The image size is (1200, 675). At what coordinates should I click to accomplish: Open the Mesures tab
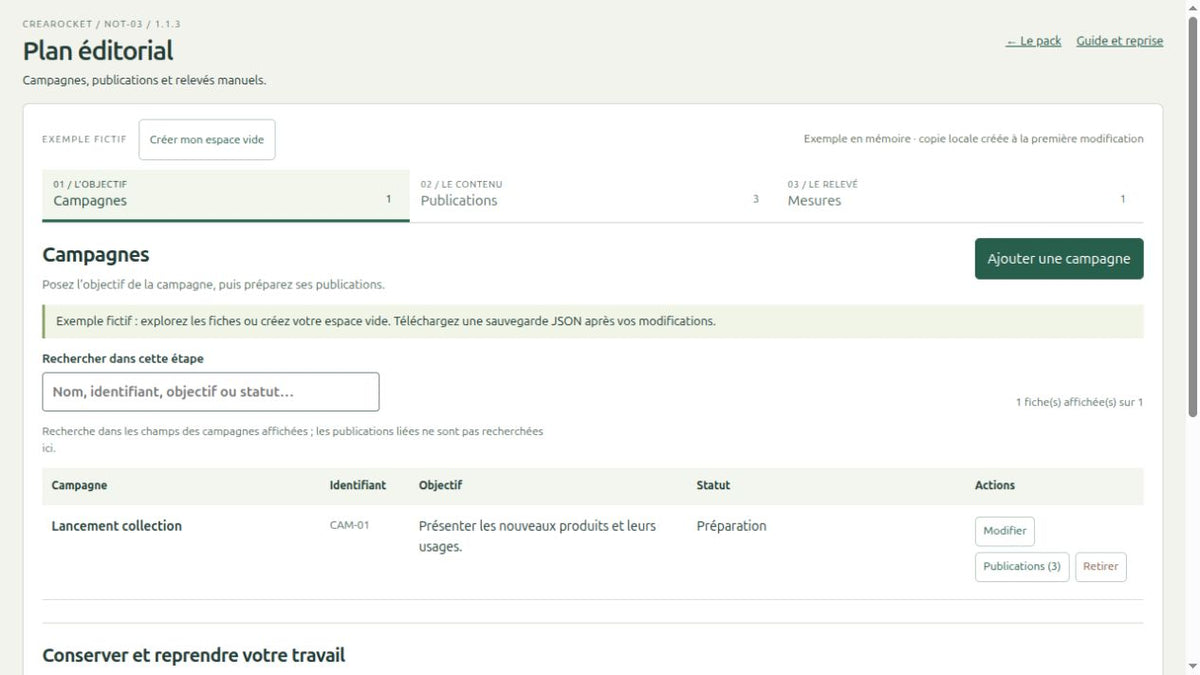pyautogui.click(x=960, y=194)
